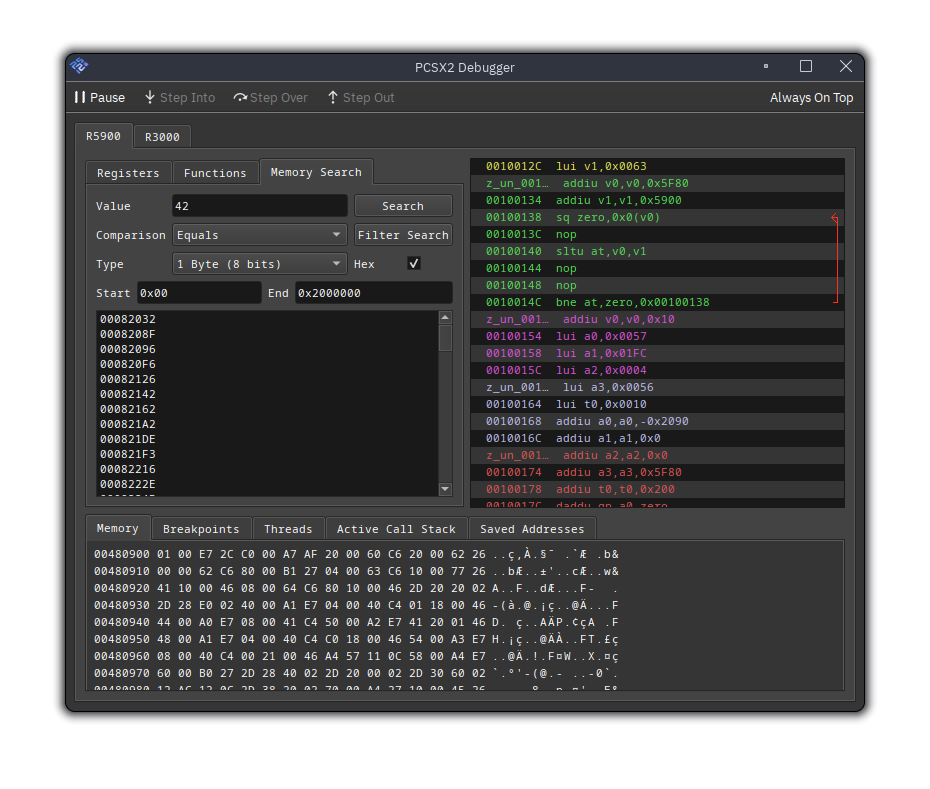
Task: Switch to the Breakpoints tab
Action: [201, 529]
